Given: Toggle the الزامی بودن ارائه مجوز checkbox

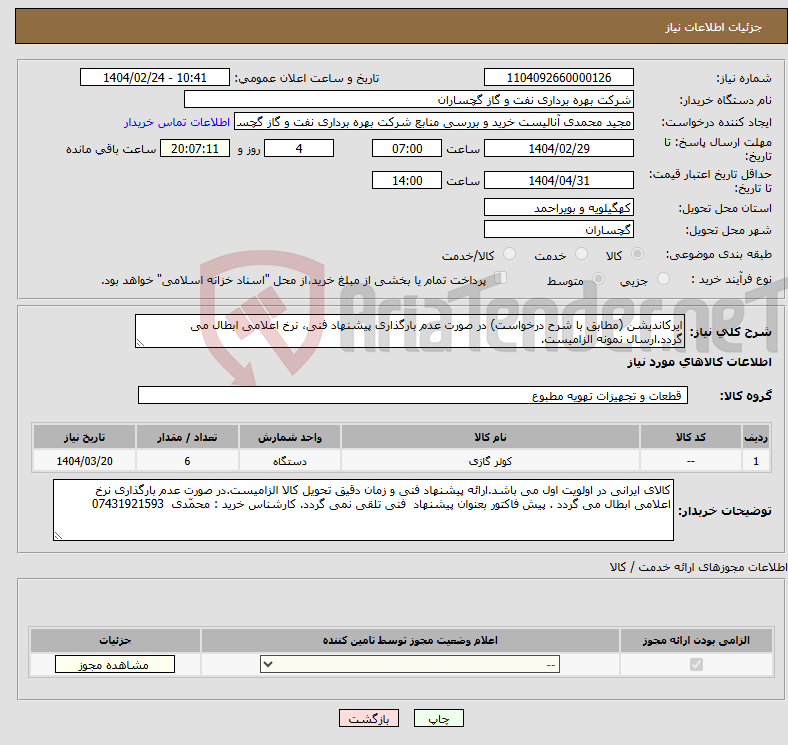Looking at the screenshot, I should 696,664.
